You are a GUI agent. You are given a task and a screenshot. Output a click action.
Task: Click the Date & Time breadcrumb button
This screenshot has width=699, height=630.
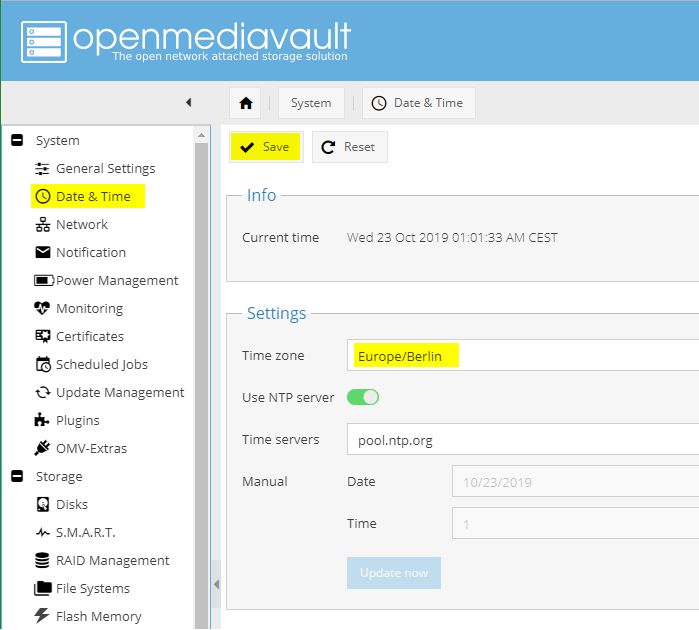[419, 103]
